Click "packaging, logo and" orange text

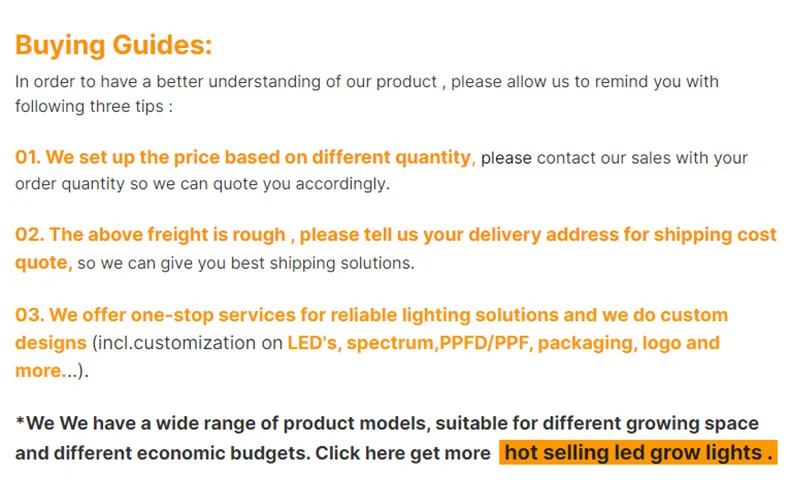coord(648,343)
